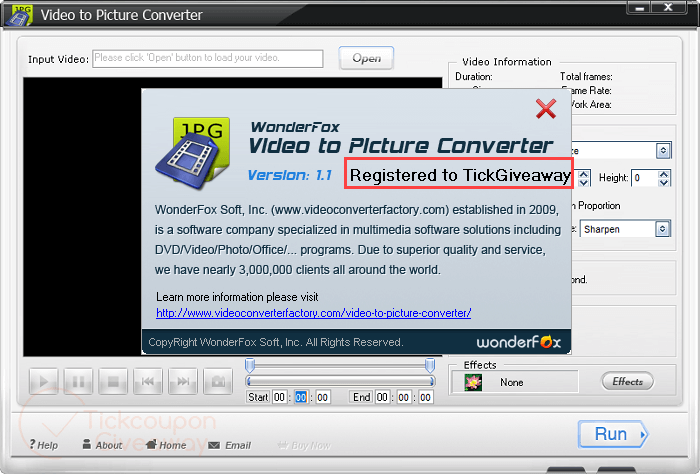Open the Sharpen dropdown
This screenshot has width=700, height=474.
(662, 229)
